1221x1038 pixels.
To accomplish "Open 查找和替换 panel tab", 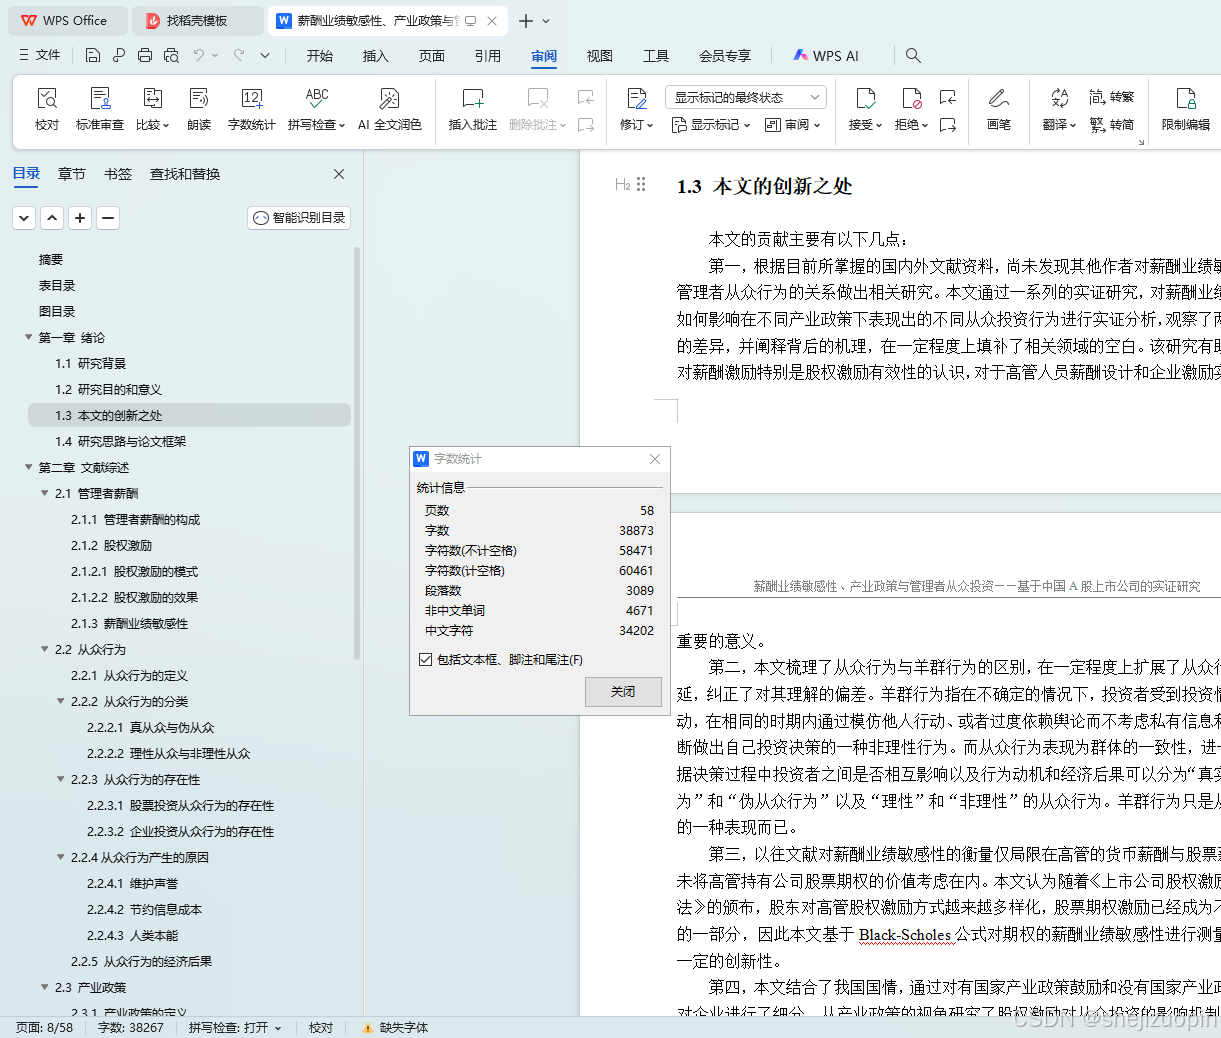I will point(185,174).
